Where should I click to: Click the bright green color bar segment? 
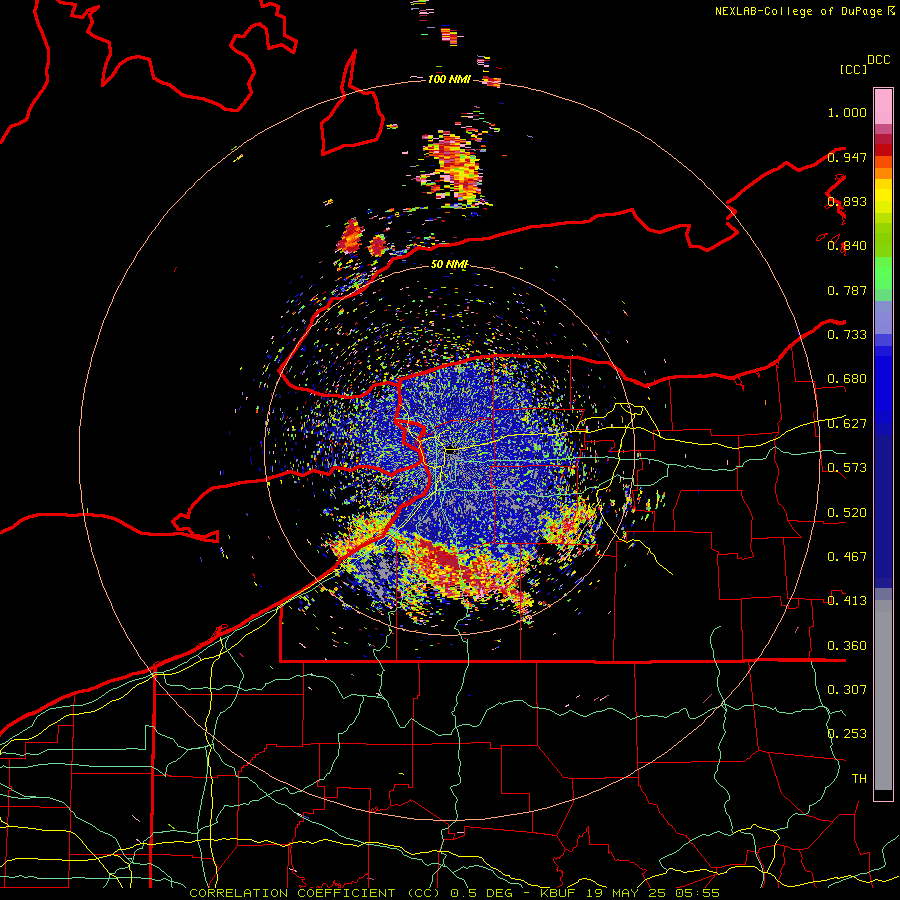883,273
